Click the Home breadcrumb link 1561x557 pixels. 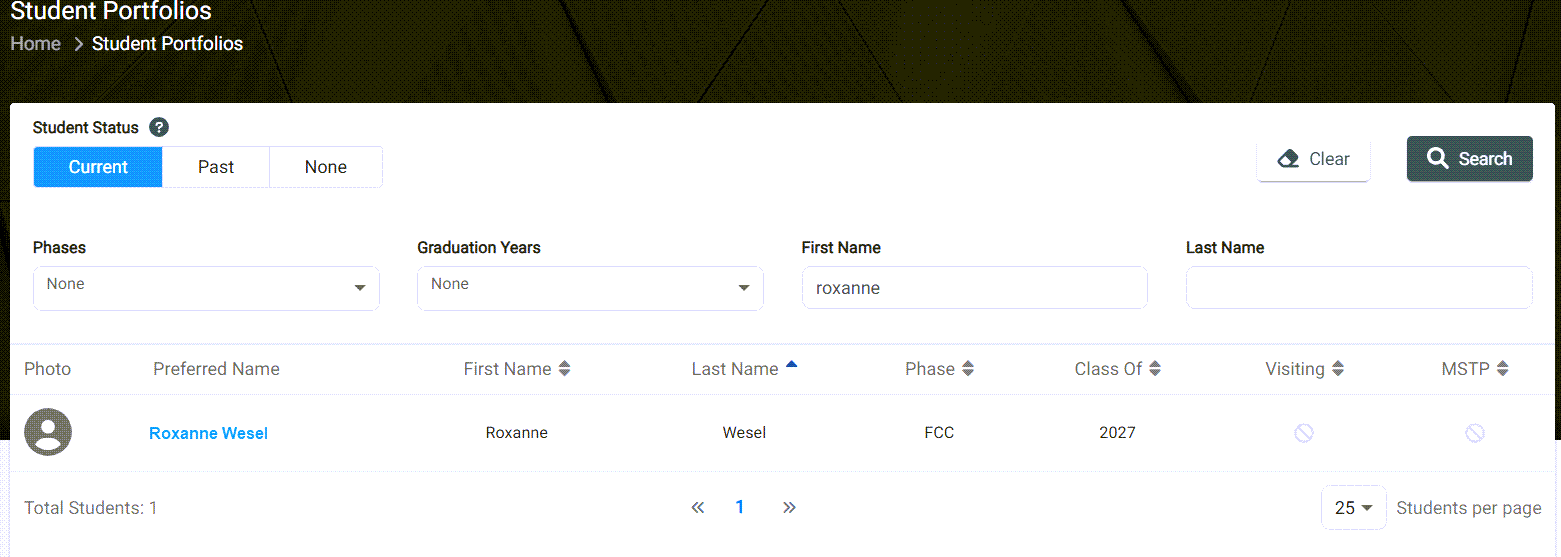pos(36,44)
